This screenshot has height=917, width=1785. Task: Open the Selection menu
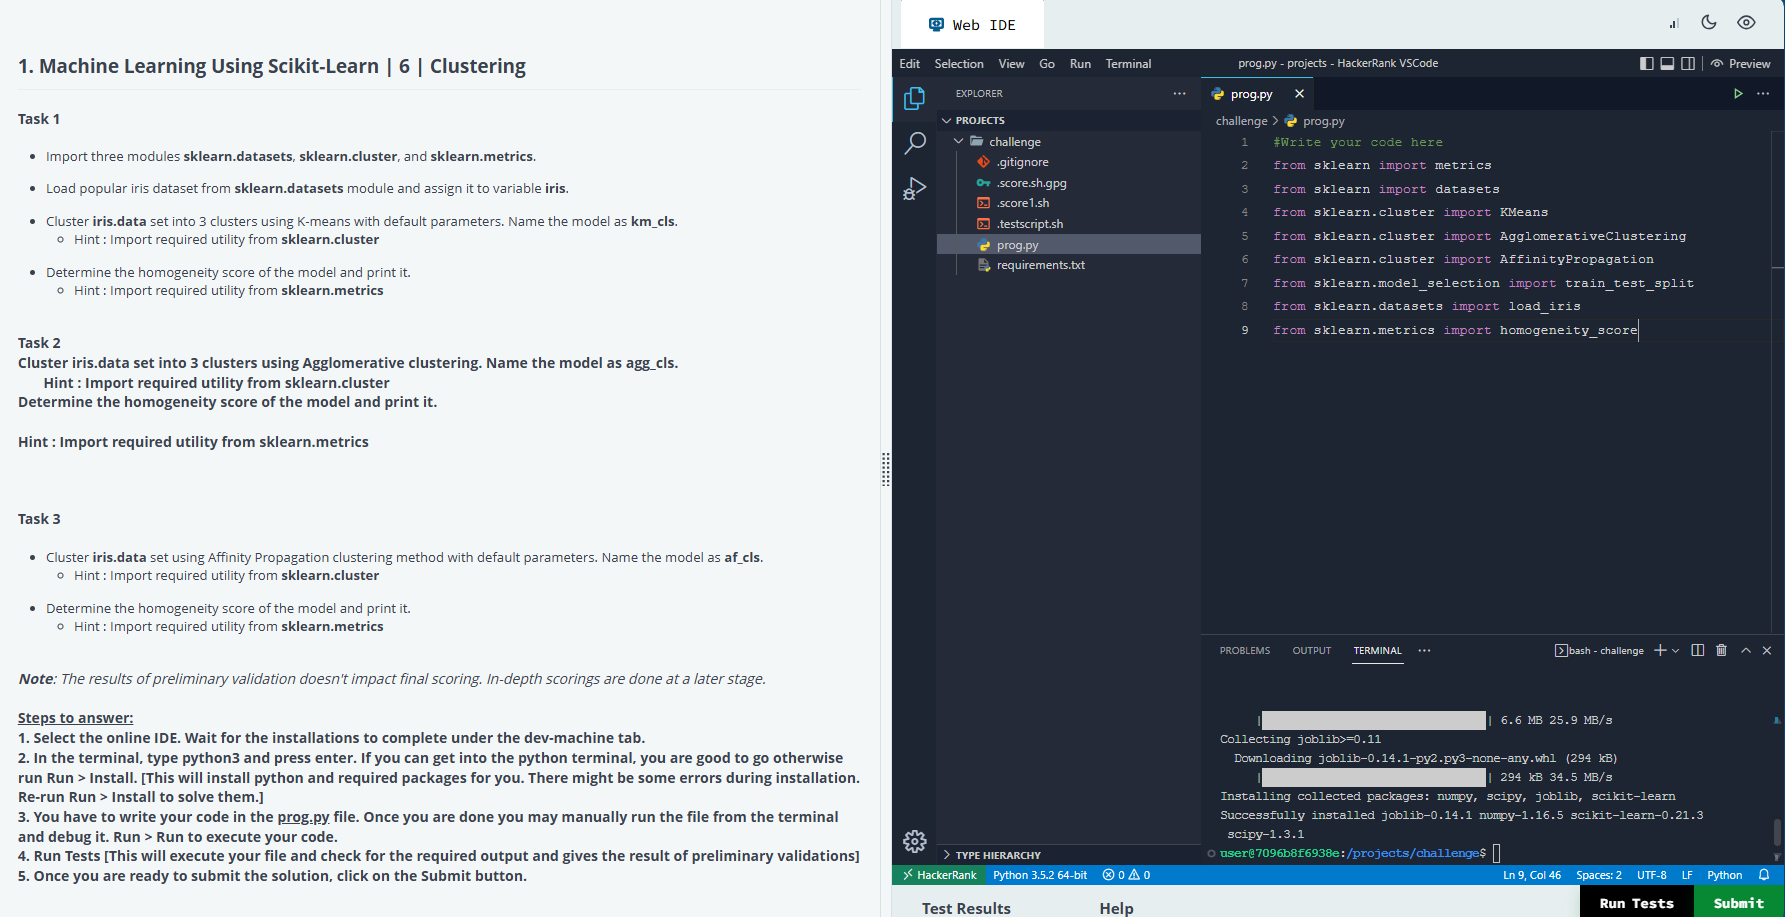[x=959, y=63]
